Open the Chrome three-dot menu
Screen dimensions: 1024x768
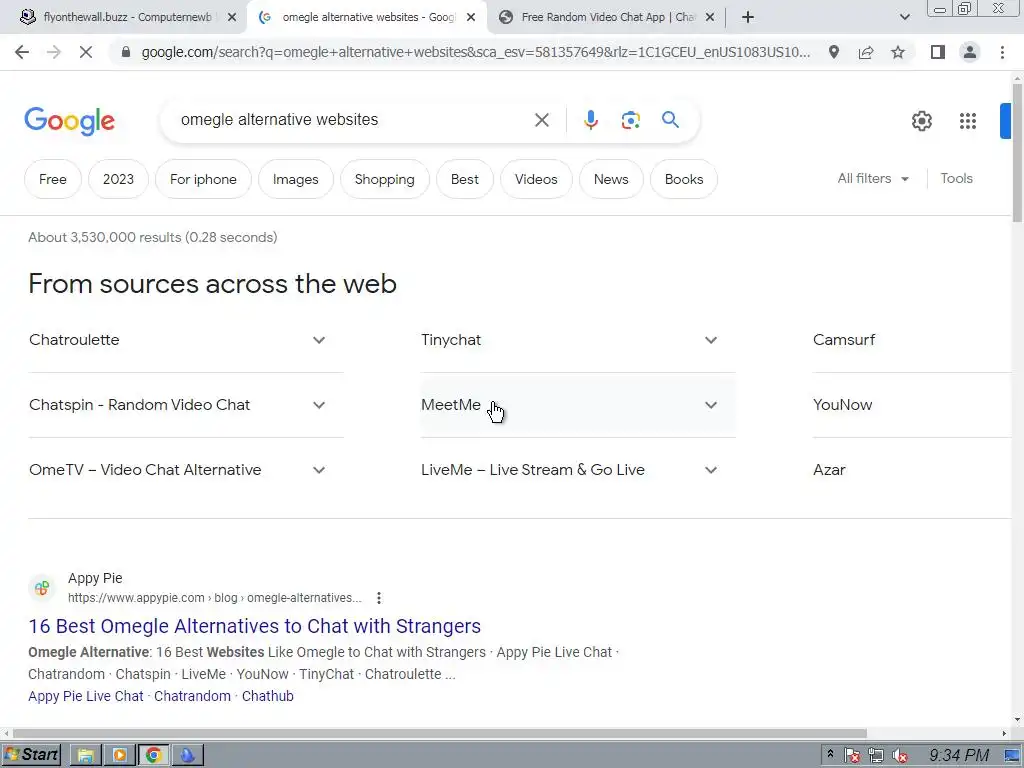point(1002,52)
